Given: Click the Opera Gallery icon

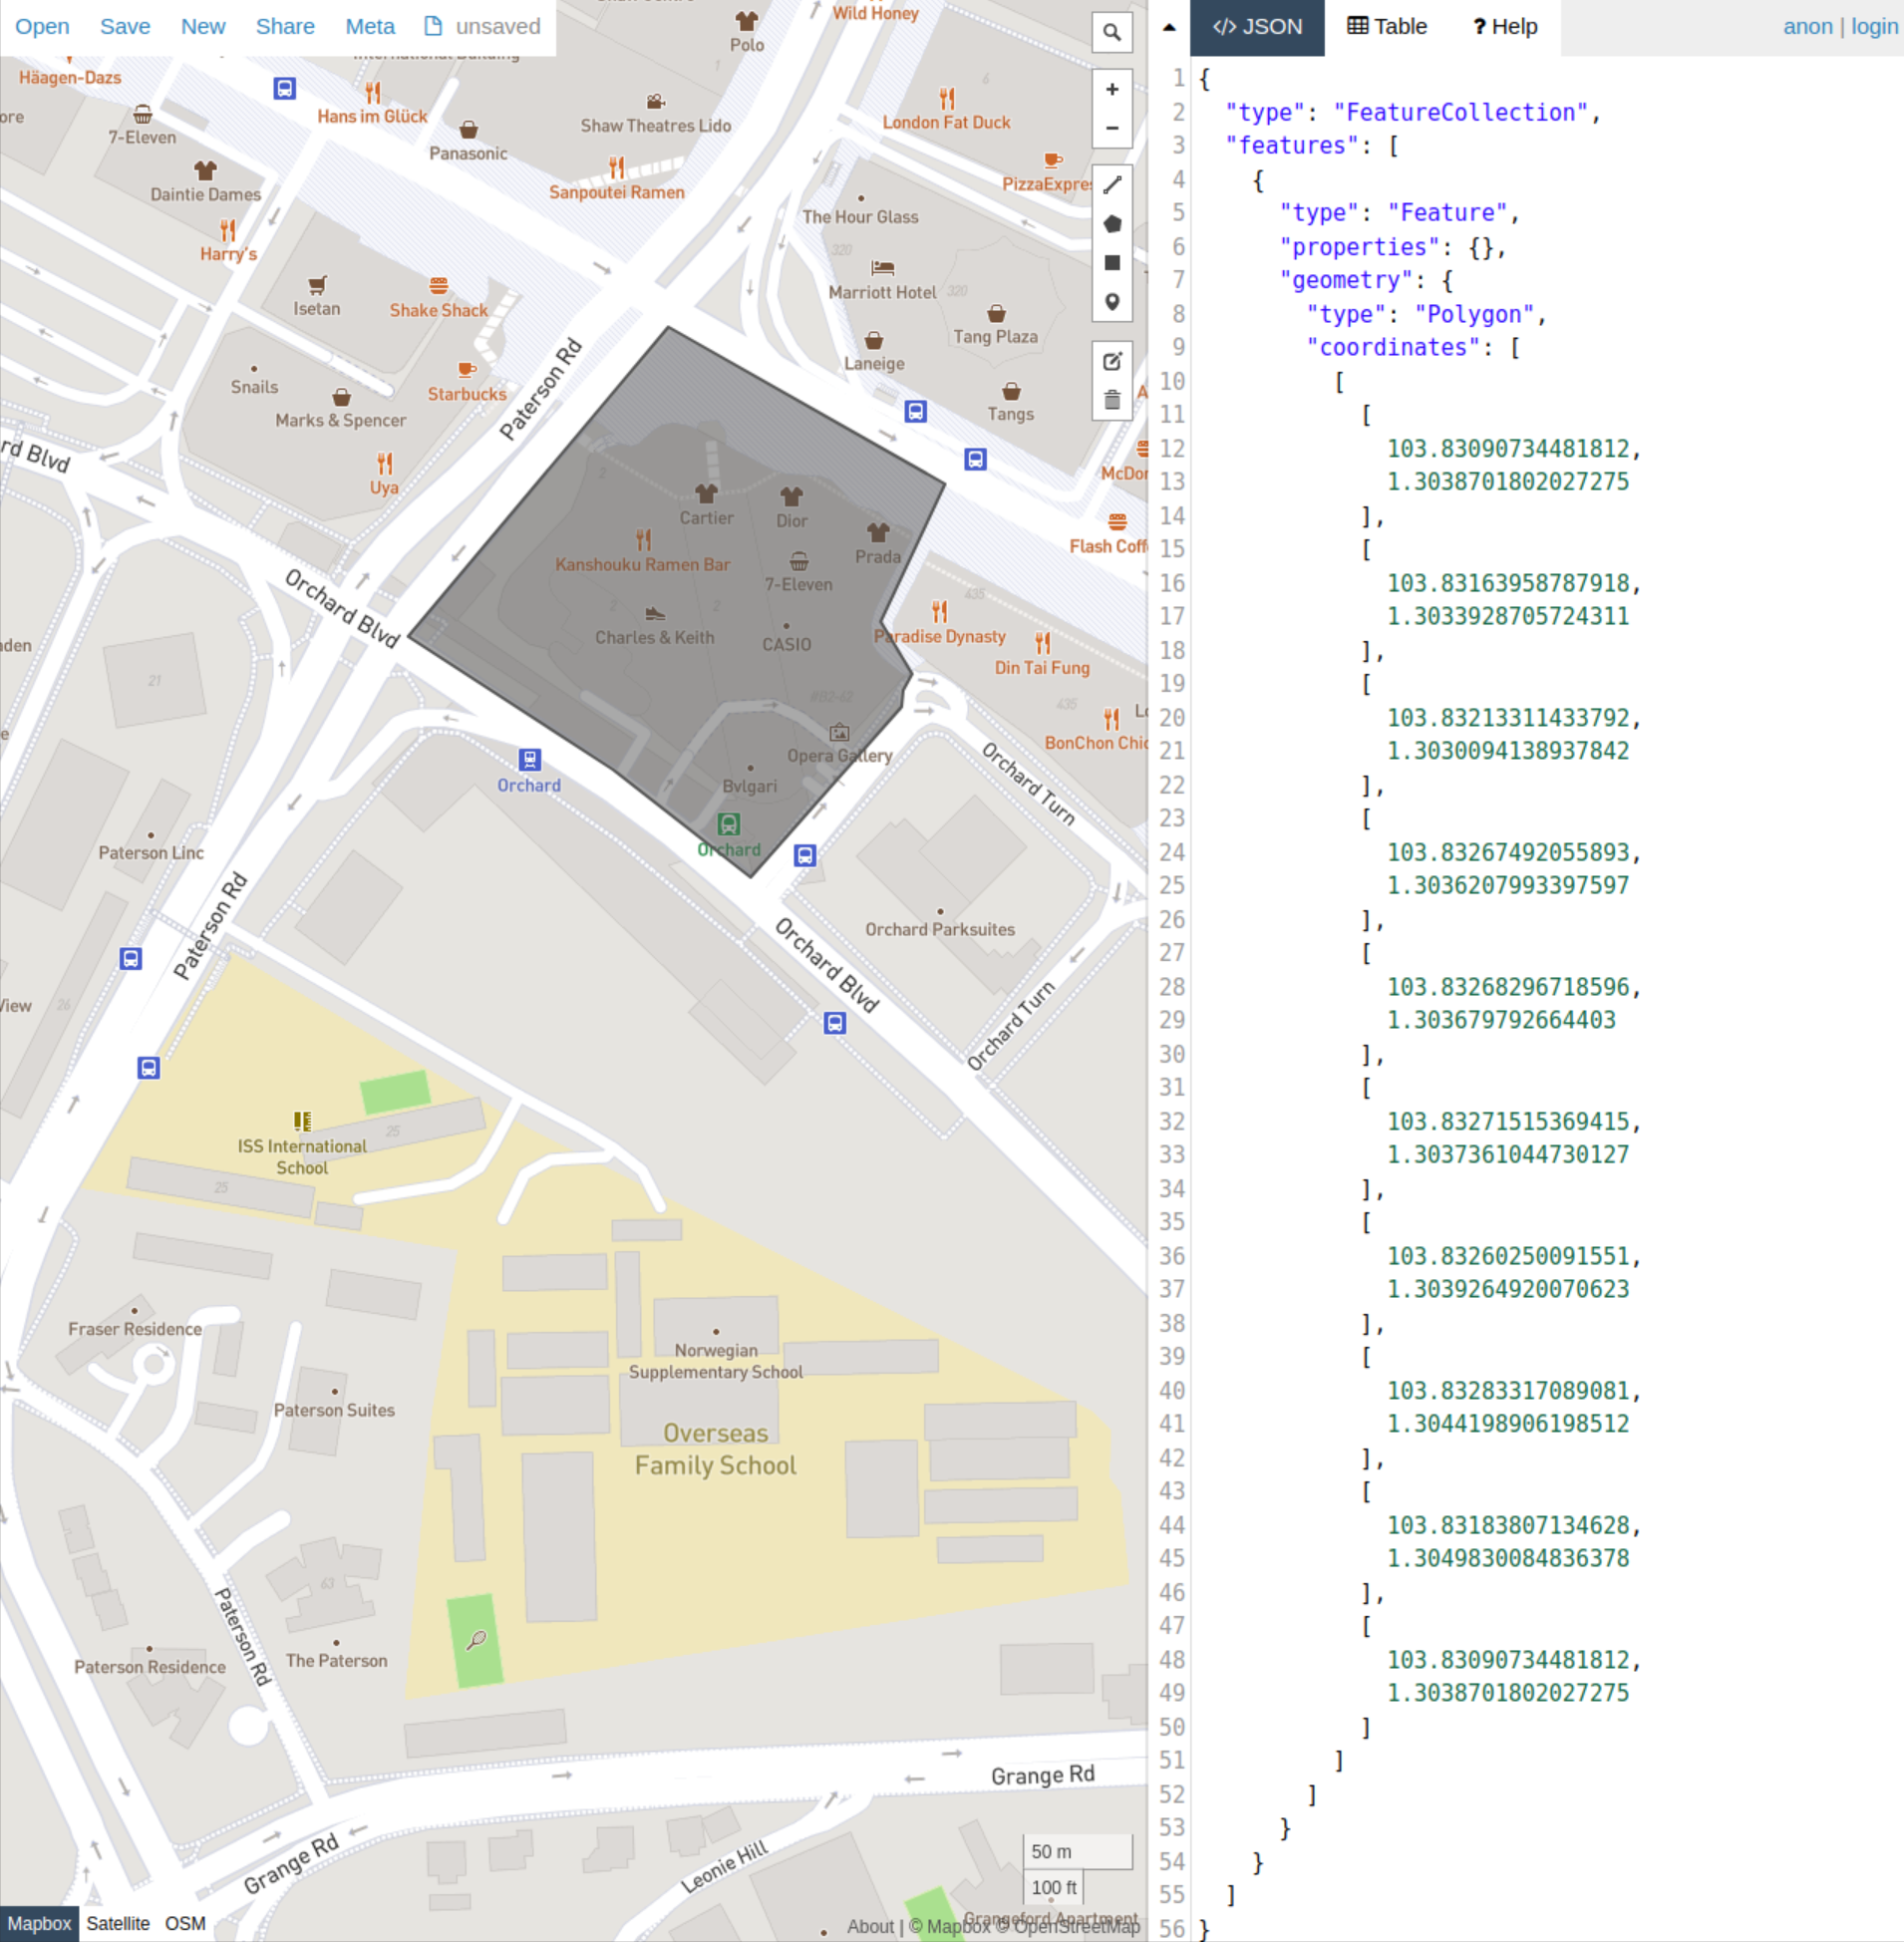Looking at the screenshot, I should (839, 733).
